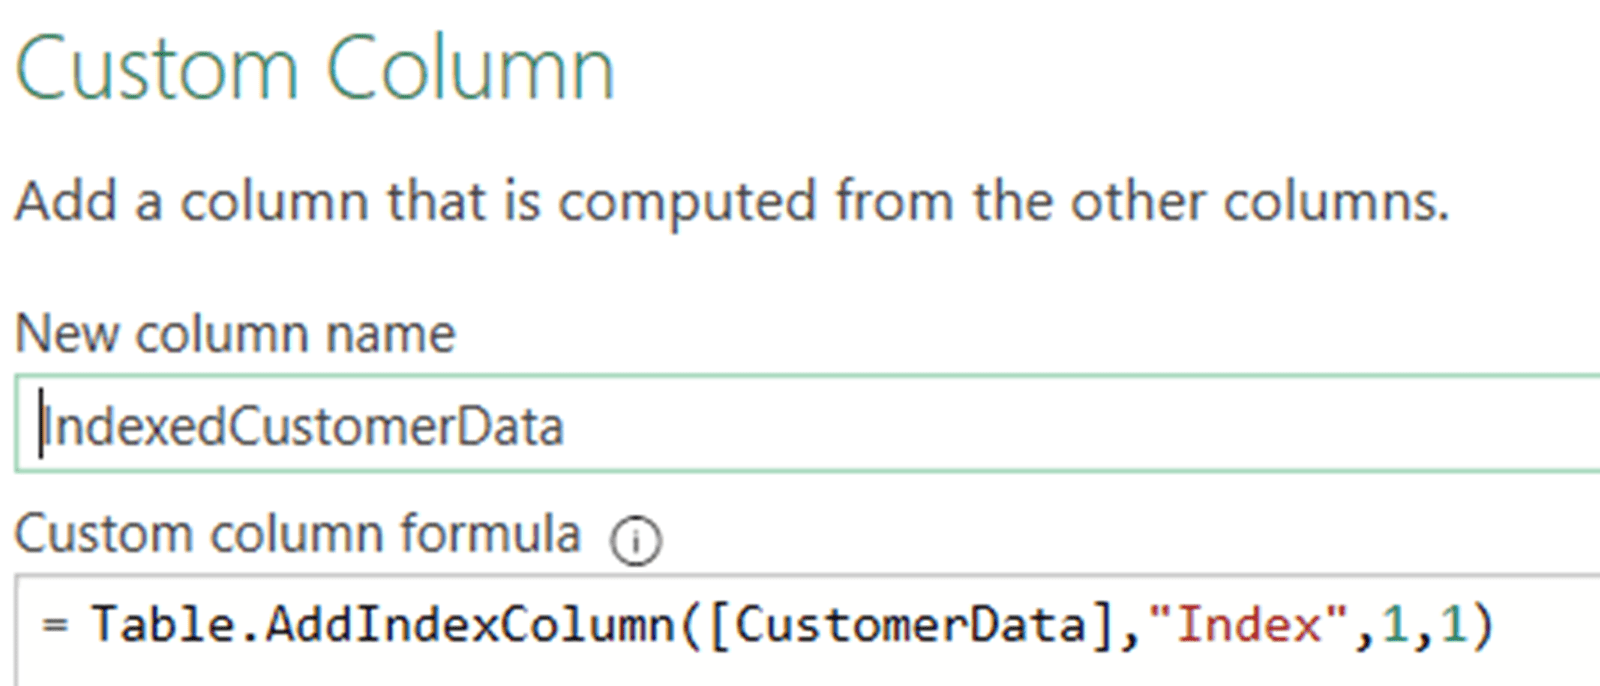Click the IndexedCustomerData text in name field
Viewport: 1600px width, 686px height.
(302, 428)
